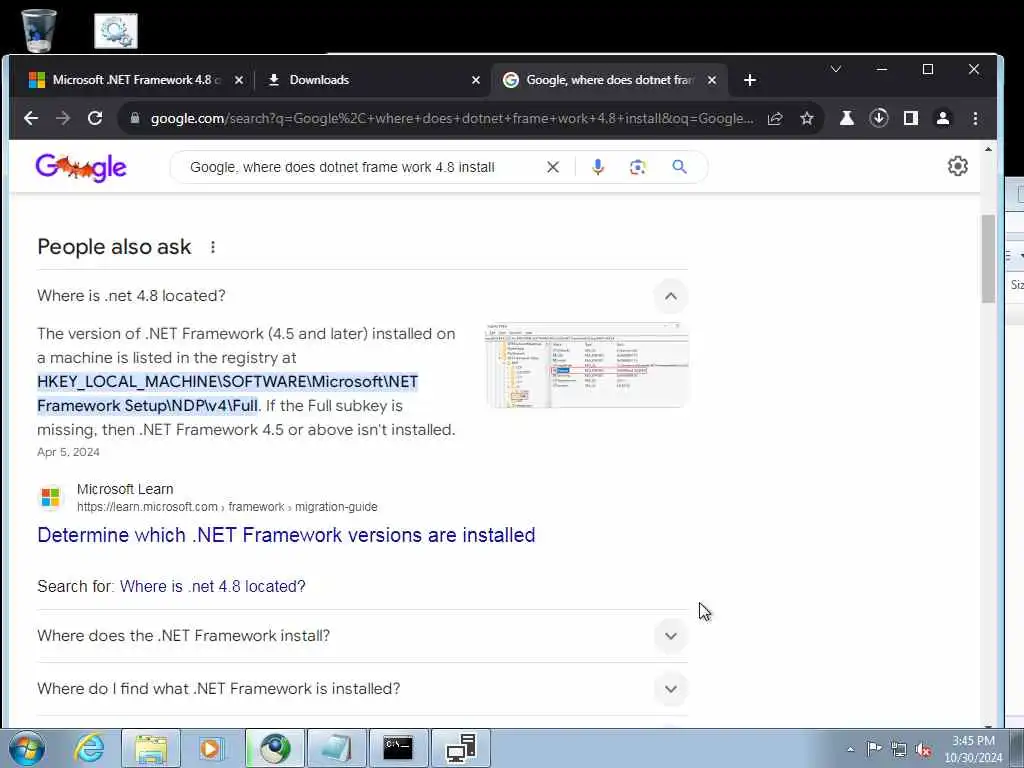This screenshot has width=1024, height=768.
Task: Click the Microsoft Learn source name
Action: pos(125,489)
